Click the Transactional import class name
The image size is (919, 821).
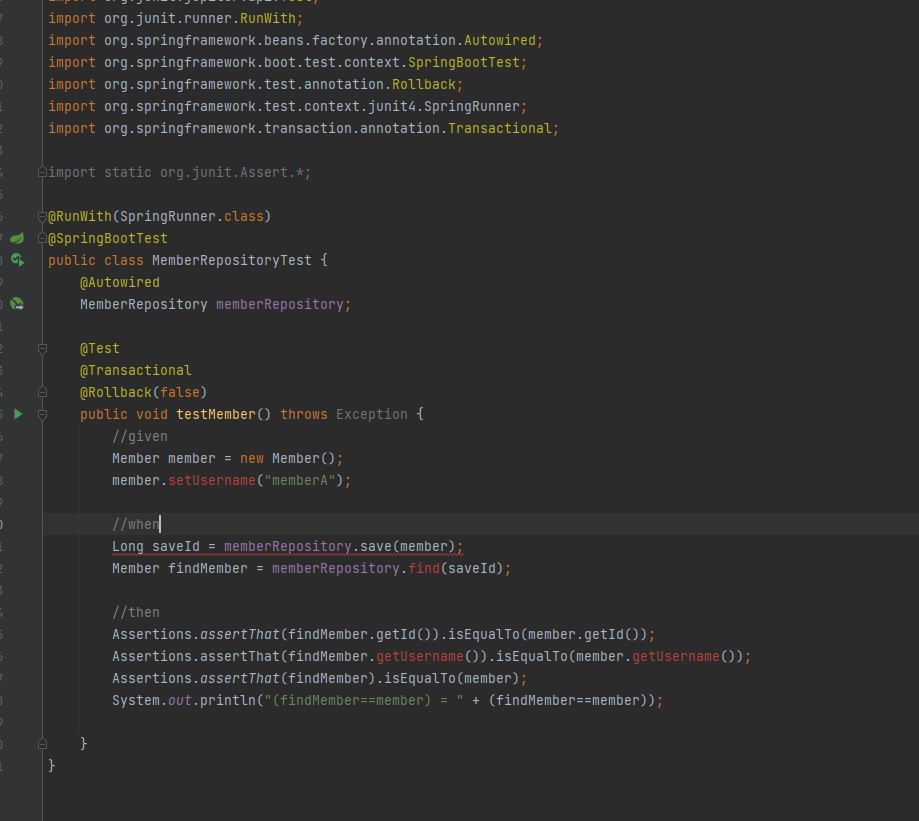[499, 128]
